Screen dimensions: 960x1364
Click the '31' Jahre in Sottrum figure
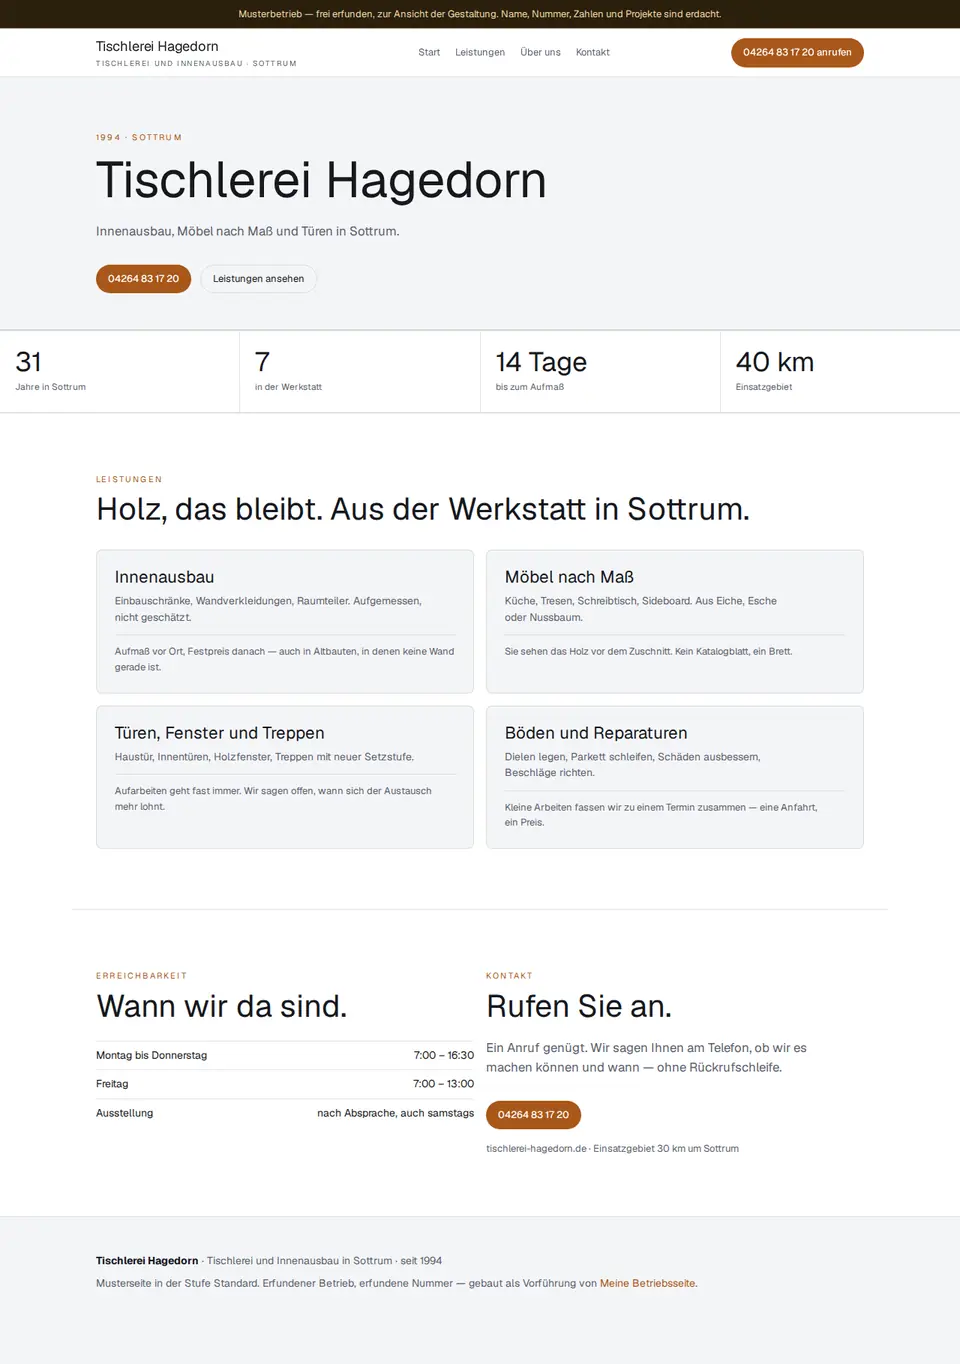pos(28,362)
